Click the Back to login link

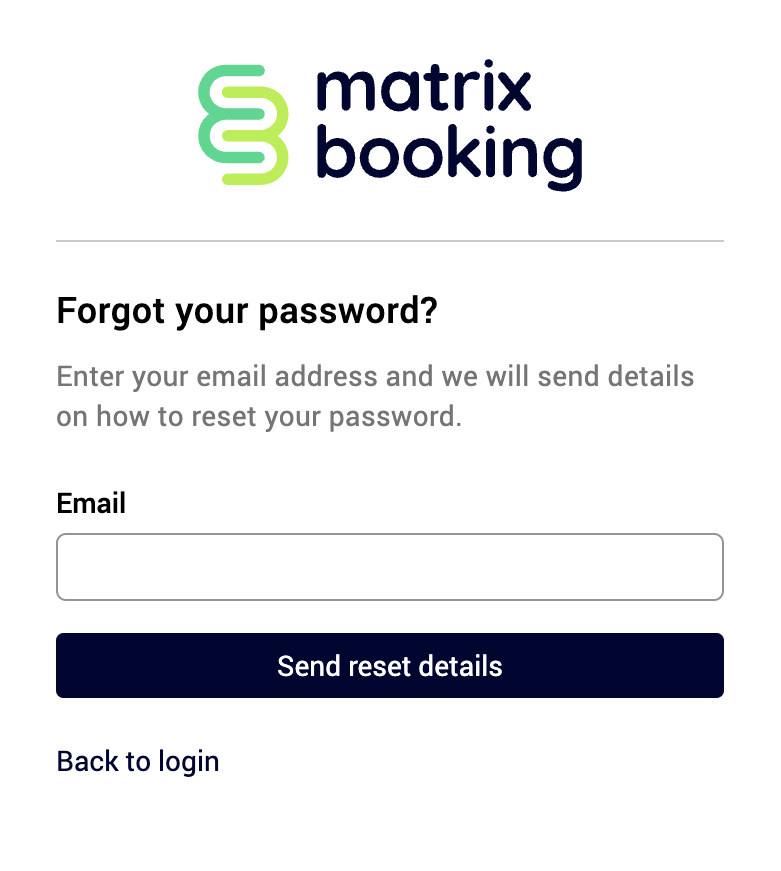click(138, 761)
